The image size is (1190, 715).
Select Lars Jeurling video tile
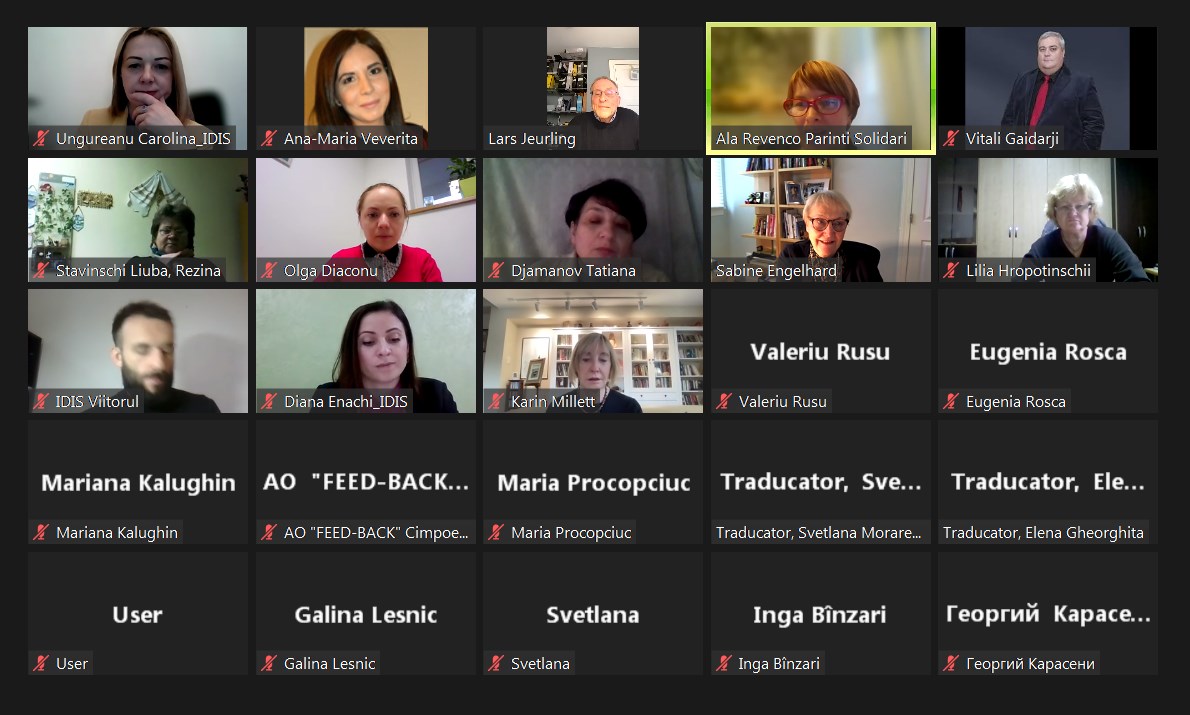point(593,89)
